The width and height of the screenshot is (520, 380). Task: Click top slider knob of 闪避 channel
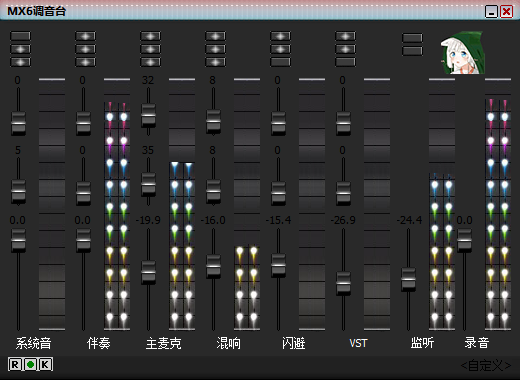[x=278, y=123]
